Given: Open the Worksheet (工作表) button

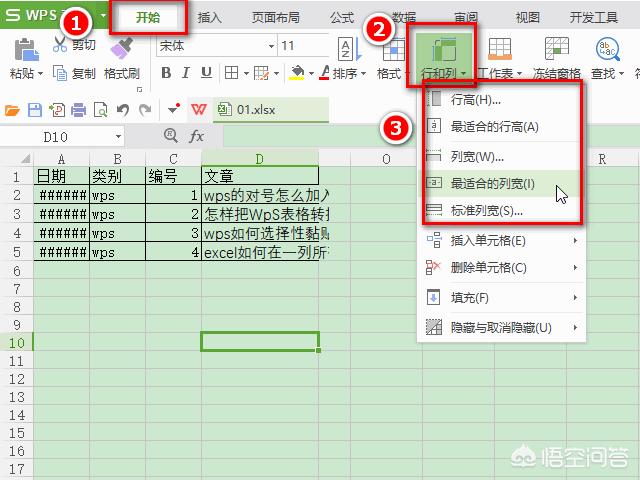Looking at the screenshot, I should click(x=500, y=58).
